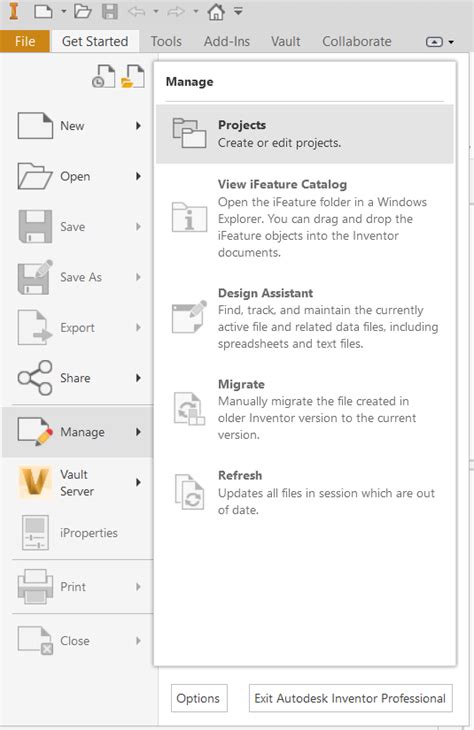
Task: Open the New file dropdown arrow in top toolbar
Action: click(x=63, y=11)
